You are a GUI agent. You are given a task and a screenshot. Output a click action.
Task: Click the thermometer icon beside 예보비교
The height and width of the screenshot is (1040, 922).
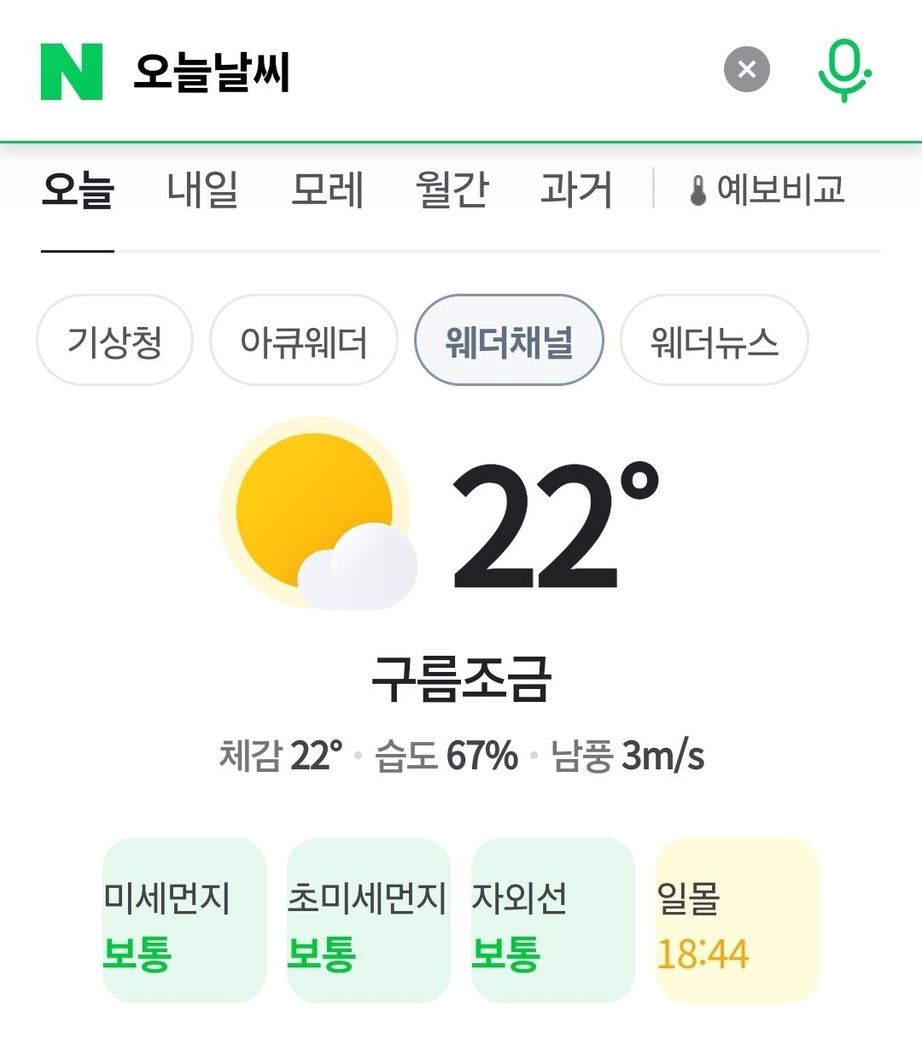[x=698, y=190]
